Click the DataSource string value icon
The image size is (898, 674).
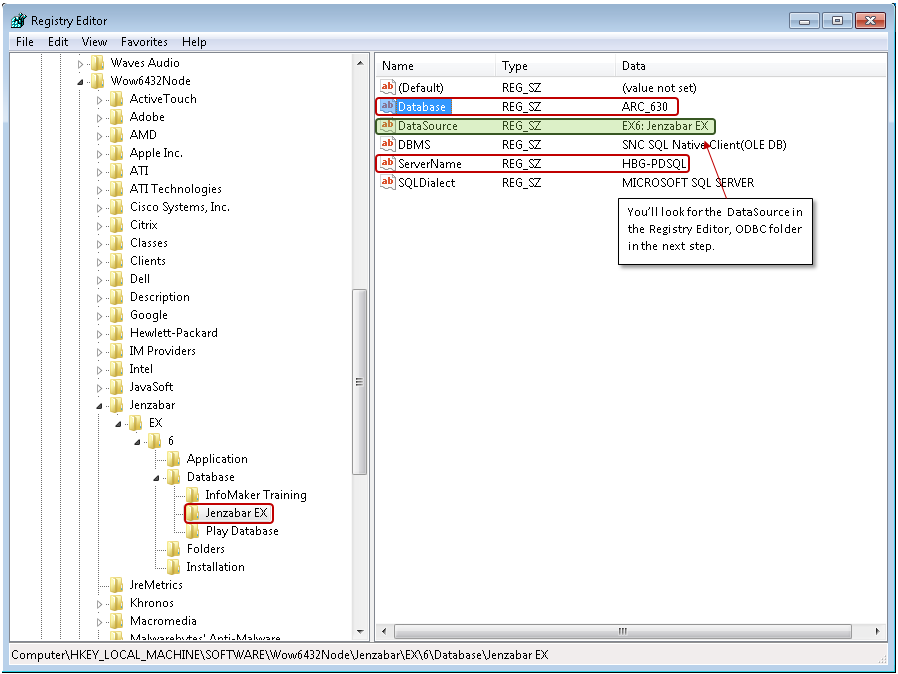tap(388, 126)
